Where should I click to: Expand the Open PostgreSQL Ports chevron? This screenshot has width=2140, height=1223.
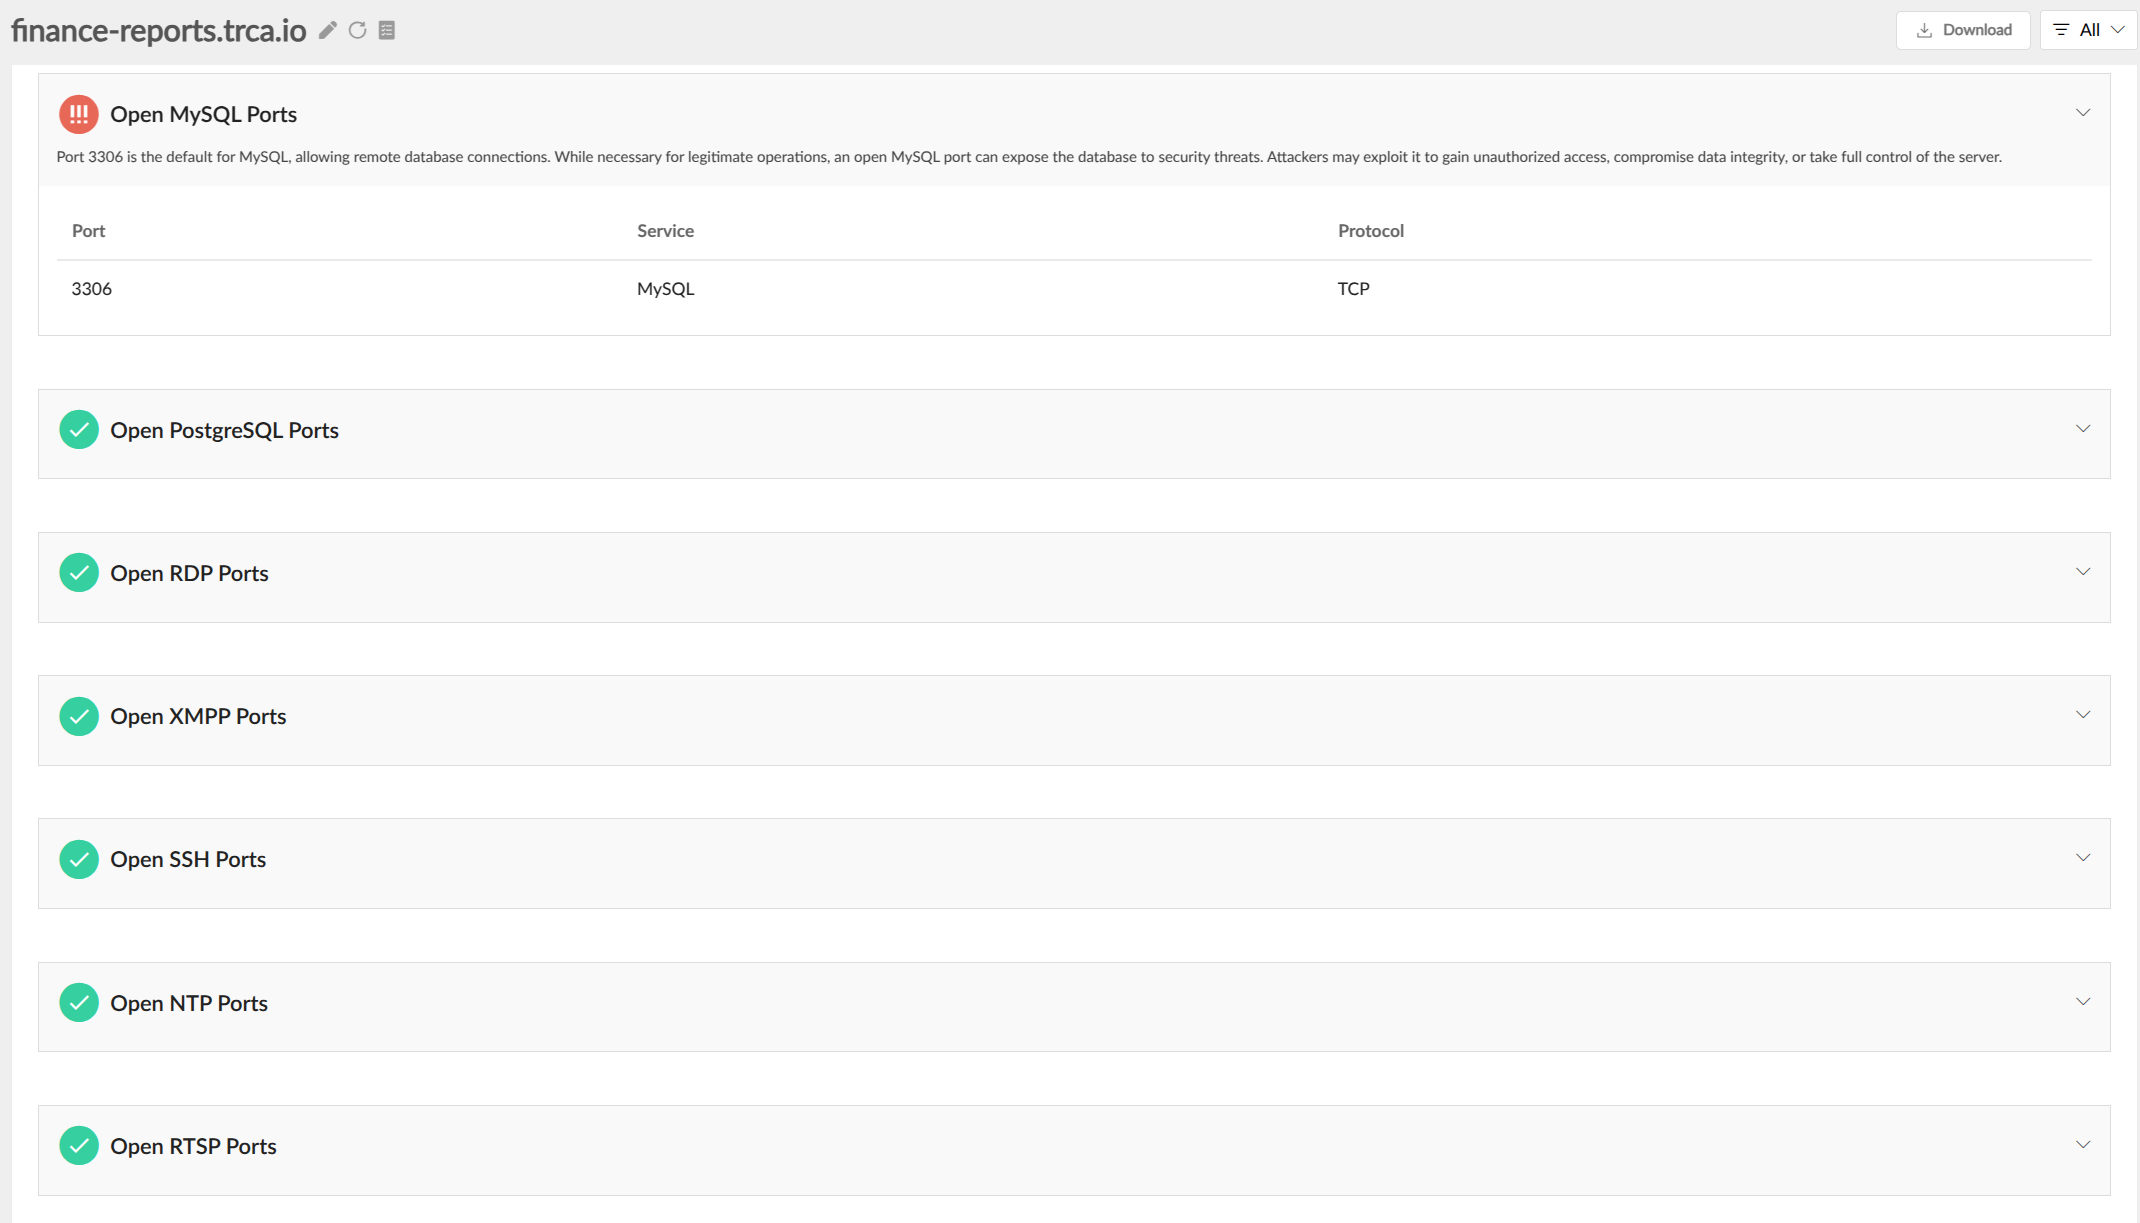[x=2083, y=429]
